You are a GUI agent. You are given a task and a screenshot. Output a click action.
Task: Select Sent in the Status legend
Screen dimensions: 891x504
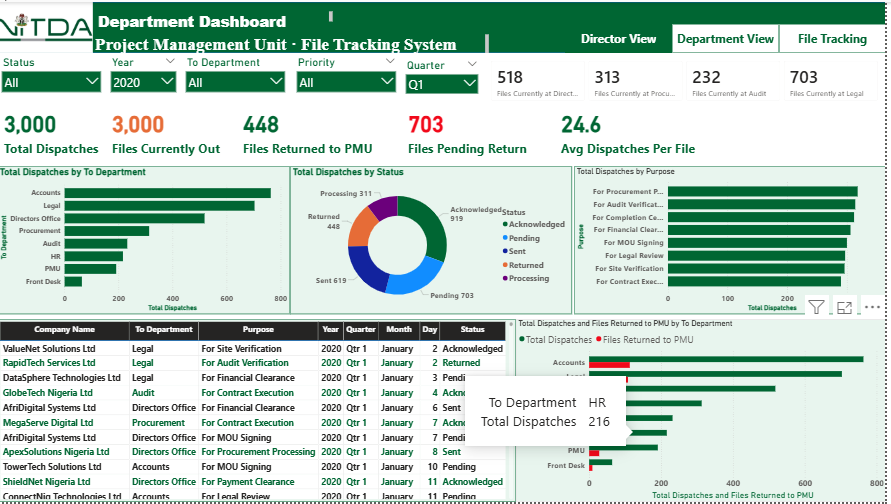tap(514, 251)
